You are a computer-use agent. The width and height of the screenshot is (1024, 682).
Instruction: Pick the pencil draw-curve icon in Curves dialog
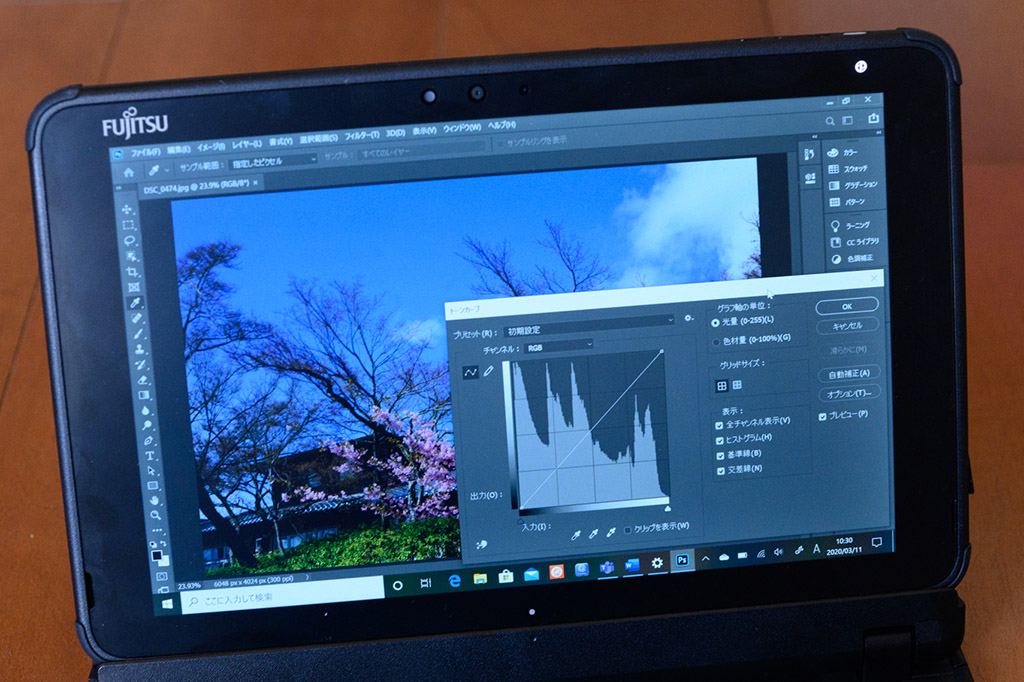489,371
